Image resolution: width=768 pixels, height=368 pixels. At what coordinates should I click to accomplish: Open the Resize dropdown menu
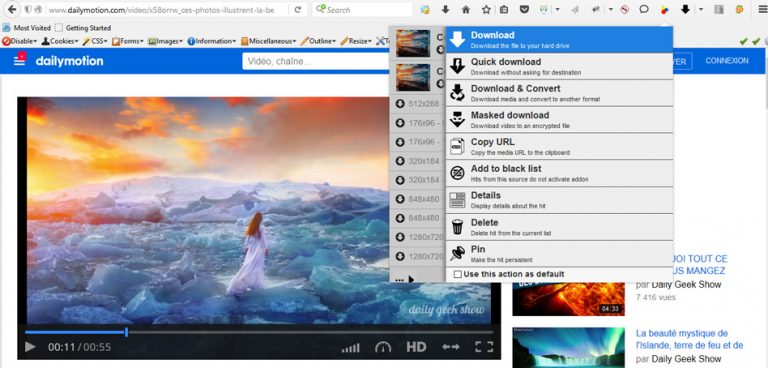(356, 42)
